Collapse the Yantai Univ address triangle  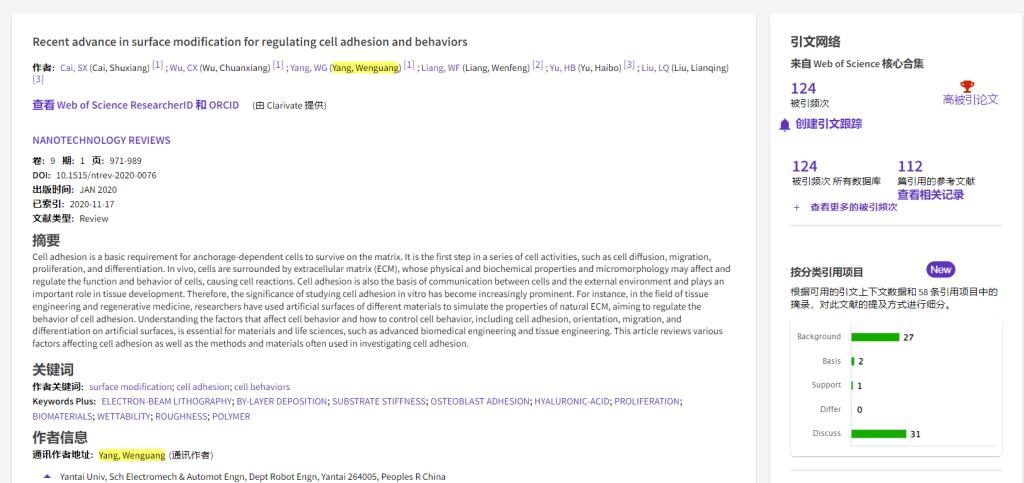click(47, 476)
